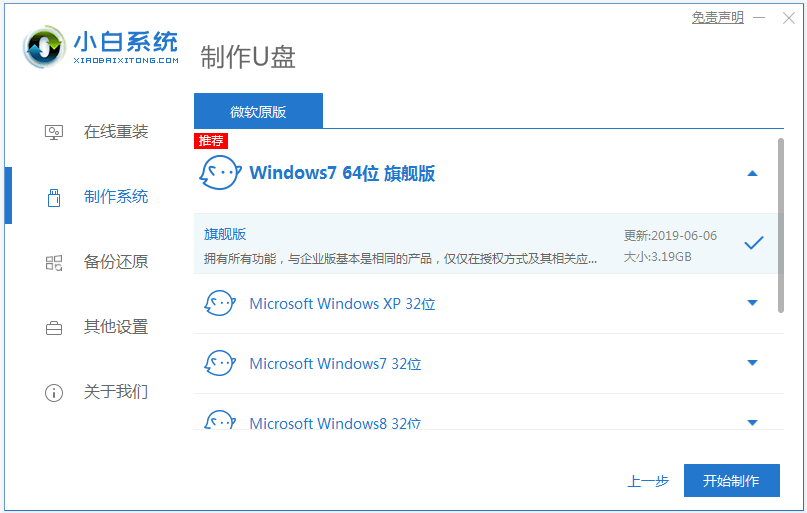The height and width of the screenshot is (513, 807).
Task: Expand the Microsoft Windows7 32位 entry
Action: 753,363
